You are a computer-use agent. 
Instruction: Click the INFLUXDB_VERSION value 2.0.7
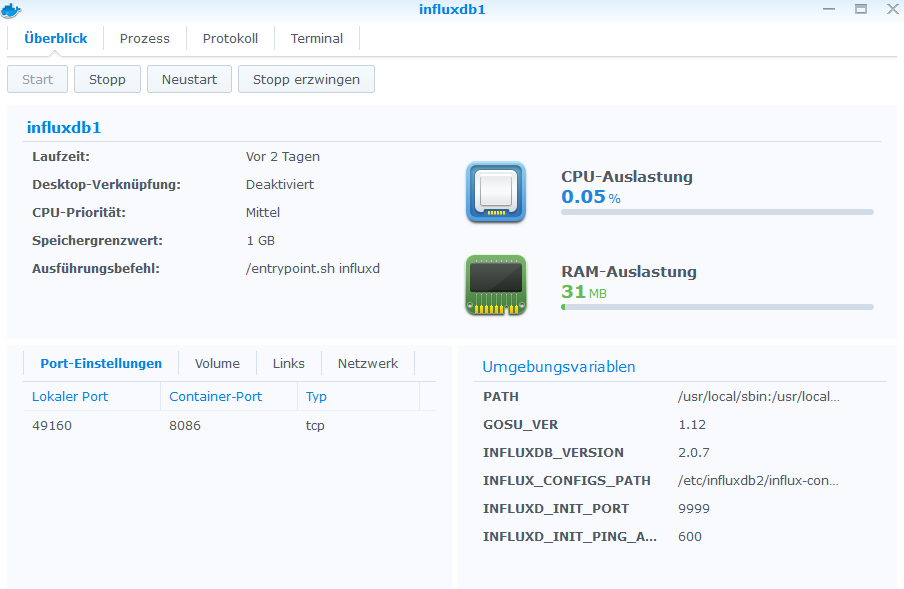point(694,452)
